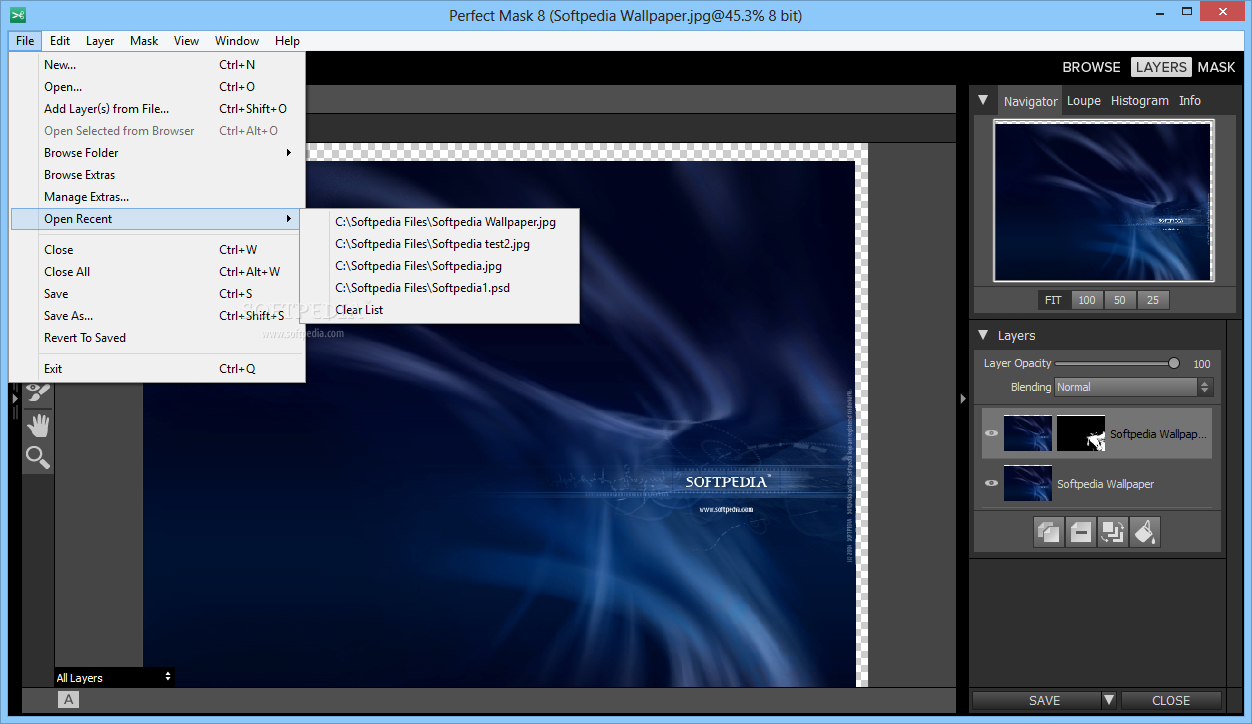Choose Browse Extras menu item
Viewport: 1252px width, 724px height.
[x=156, y=175]
